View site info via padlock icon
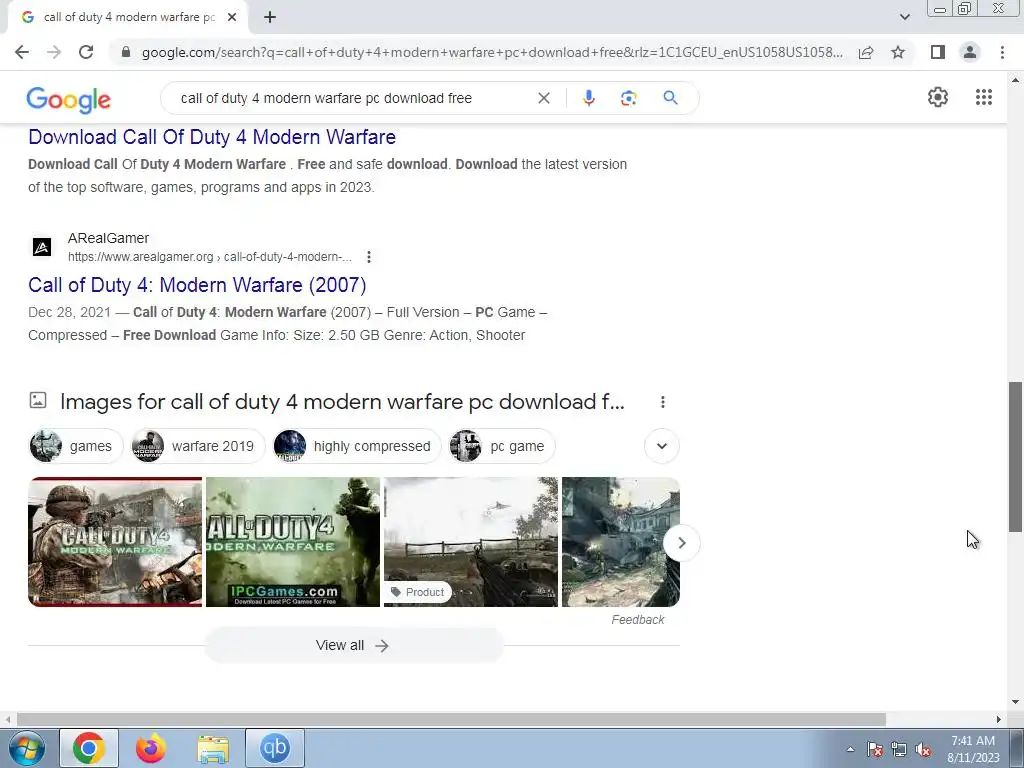 pyautogui.click(x=126, y=52)
